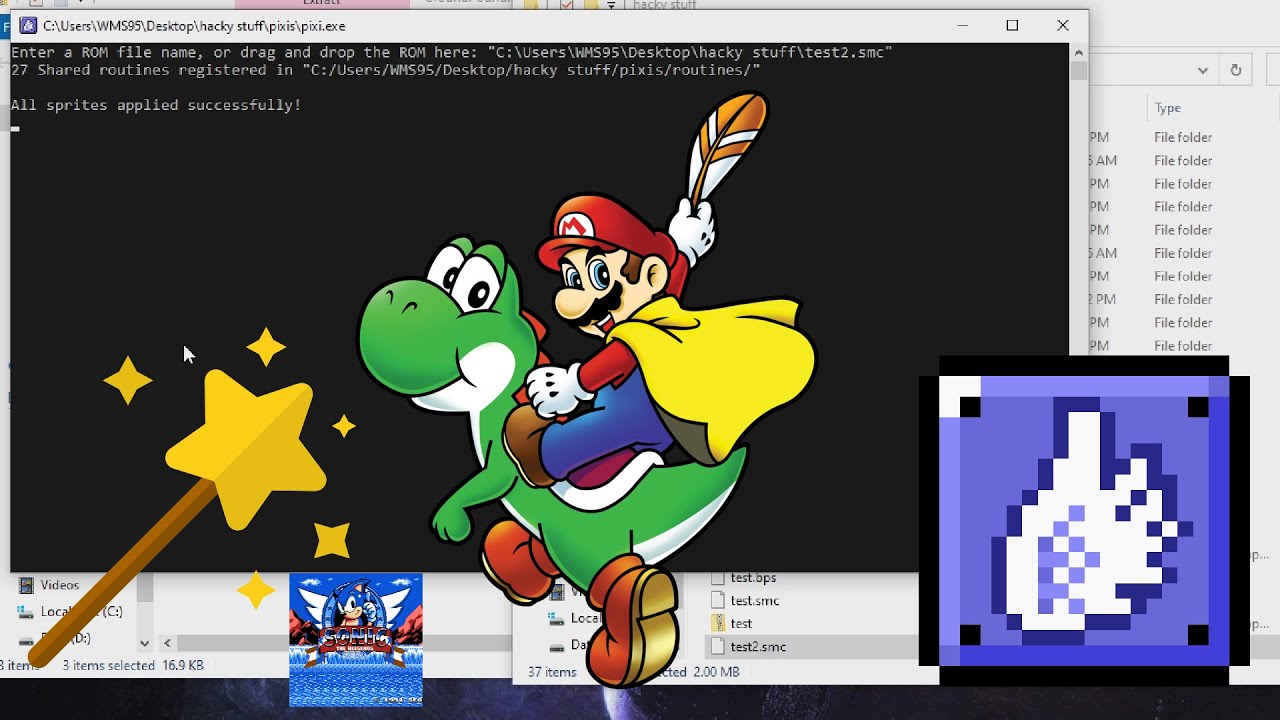This screenshot has height=720, width=1280.
Task: Sort by the Type column header
Action: tap(1168, 108)
